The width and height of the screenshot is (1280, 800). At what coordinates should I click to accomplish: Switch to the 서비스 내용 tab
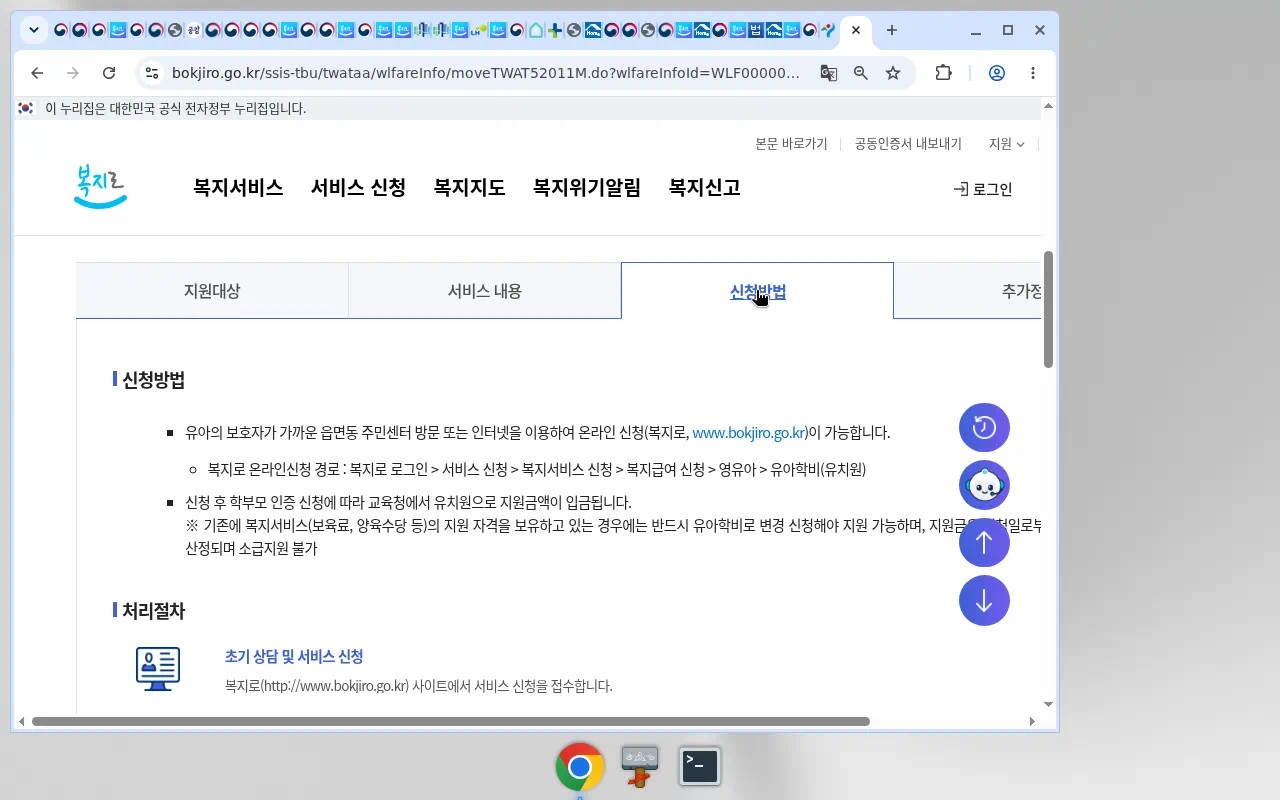click(485, 291)
